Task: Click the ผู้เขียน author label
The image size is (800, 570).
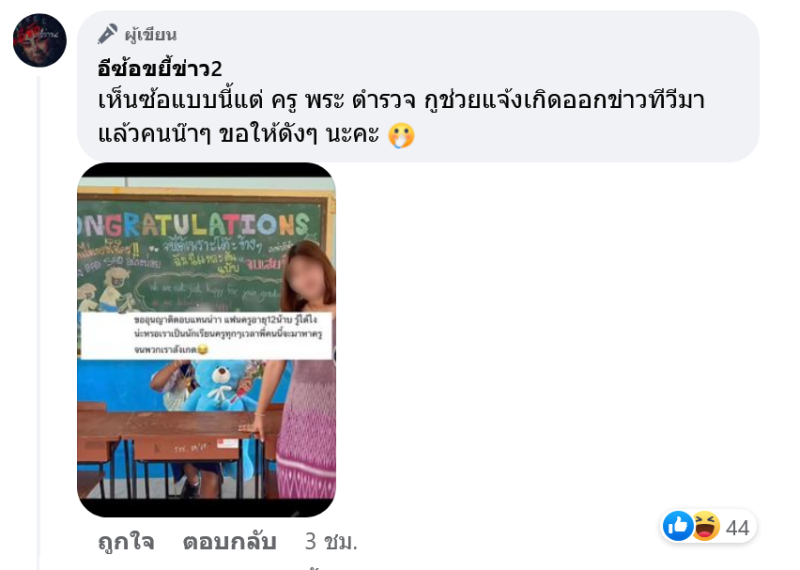Action: click(x=151, y=35)
